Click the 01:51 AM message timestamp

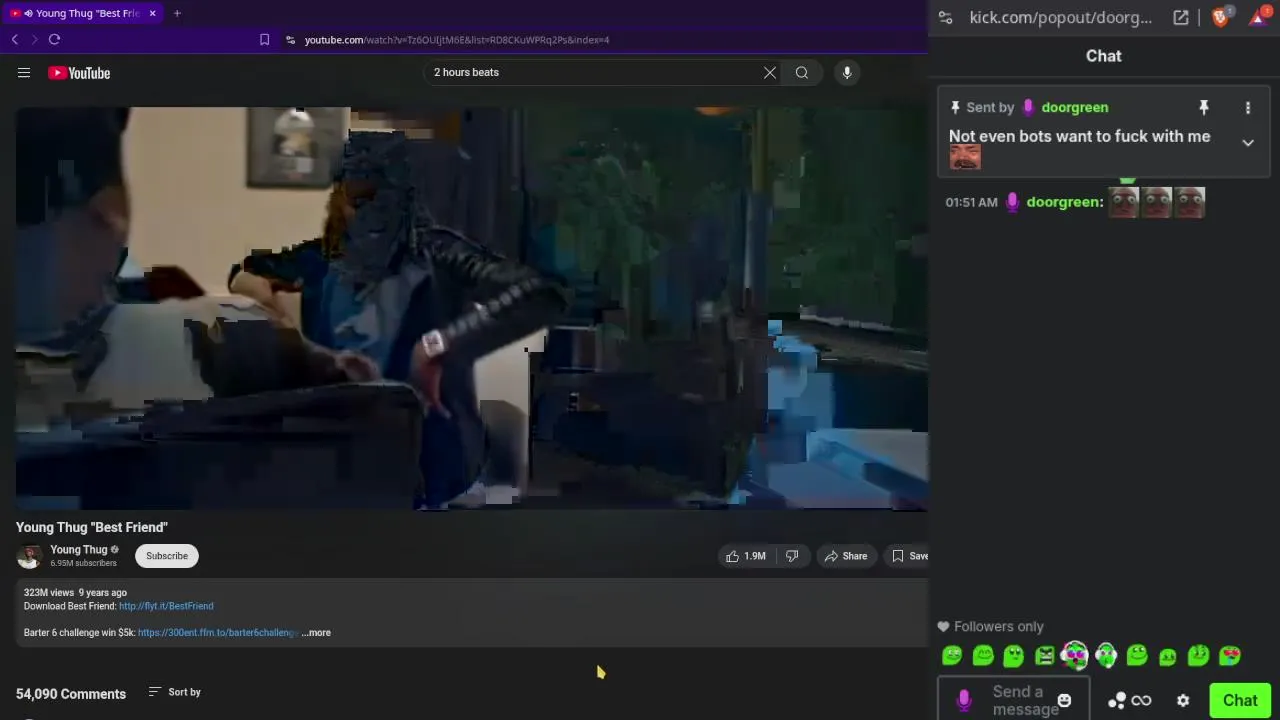click(972, 202)
